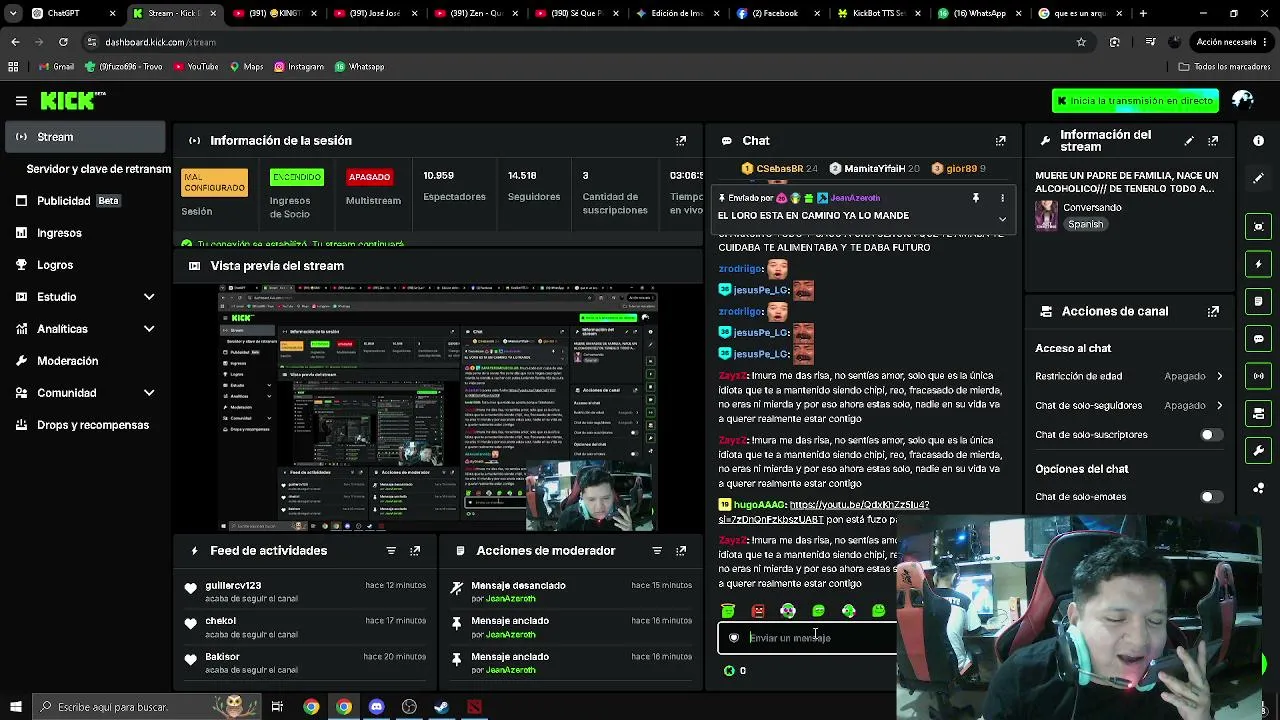Open Discord from the taskbar
The image size is (1280, 720).
click(x=376, y=707)
